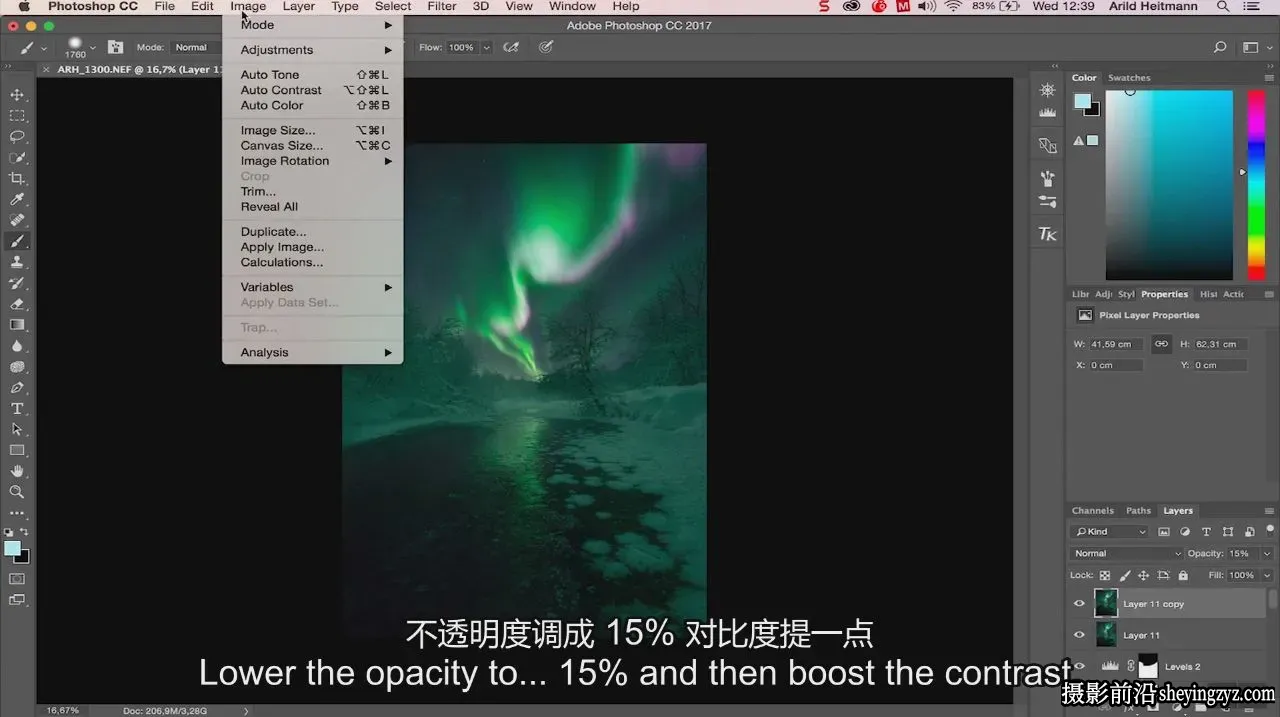
Task: Select the Quick Selection tool
Action: point(17,158)
